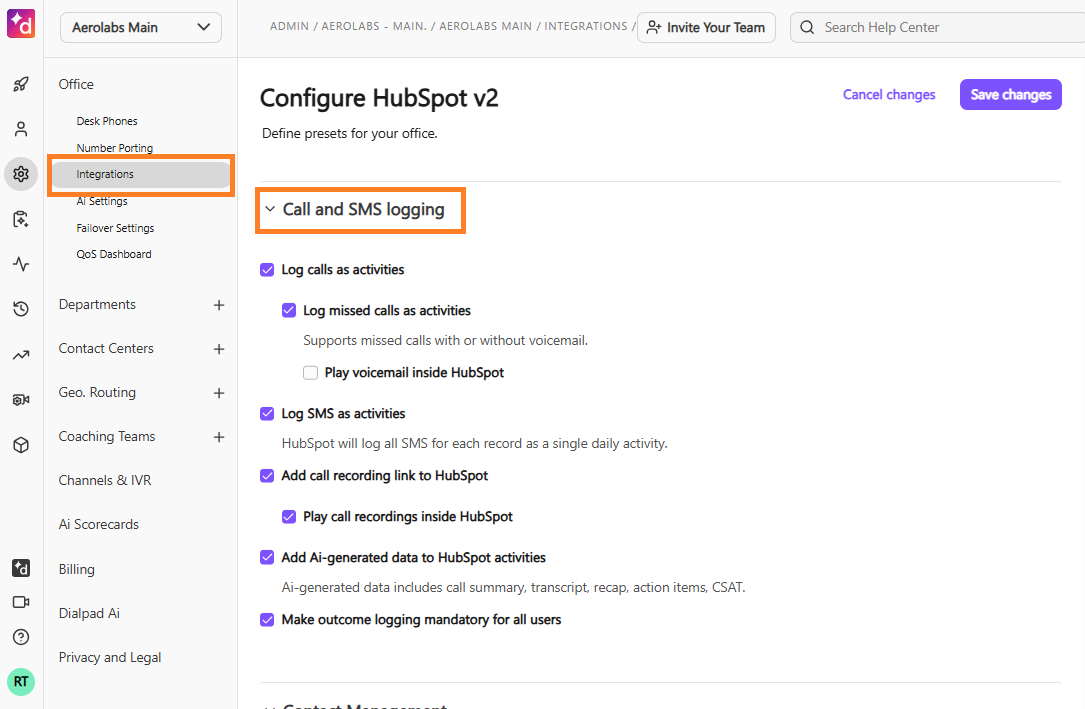Uncheck Add Ai-generated data to HubSpot activities
1085x709 pixels.
point(267,558)
